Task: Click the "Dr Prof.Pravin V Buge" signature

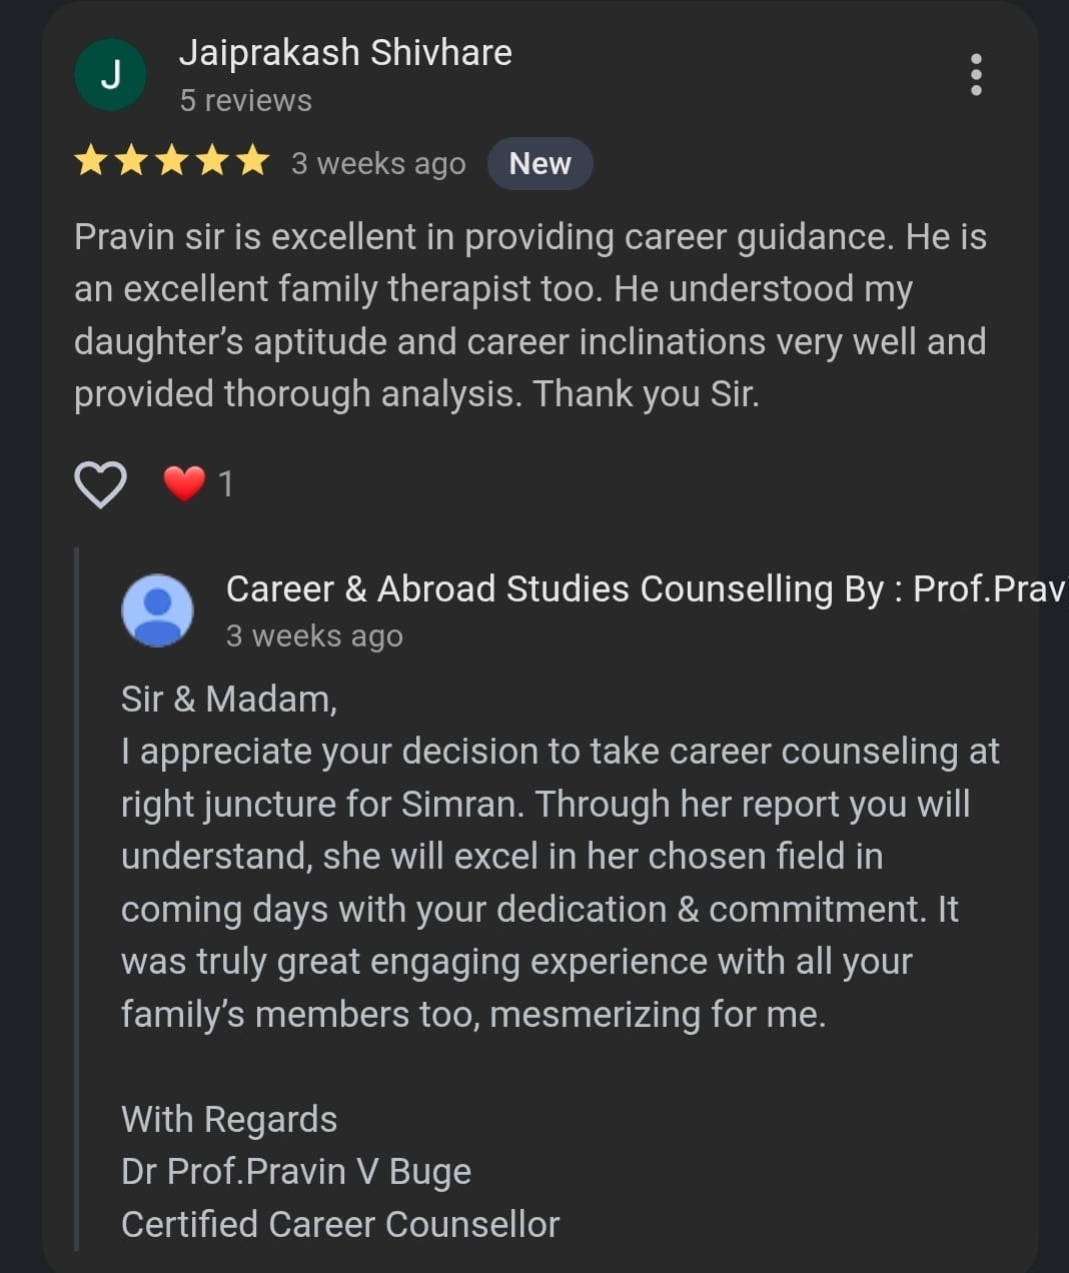Action: [x=296, y=1171]
